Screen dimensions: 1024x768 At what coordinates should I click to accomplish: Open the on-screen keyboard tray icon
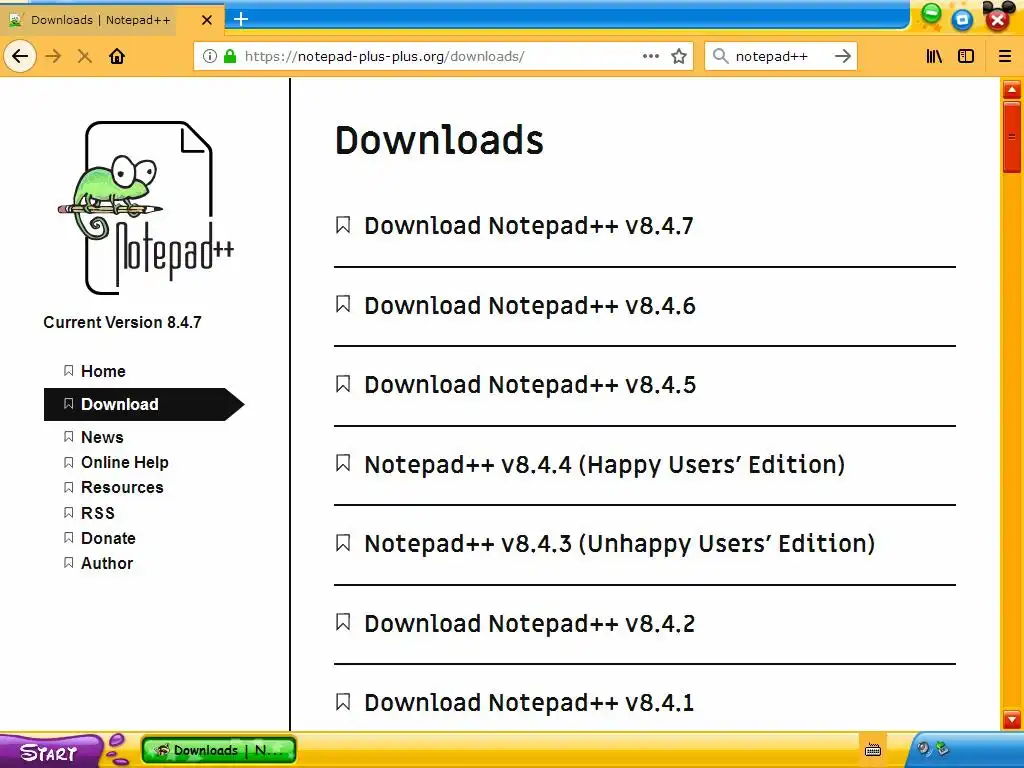872,750
